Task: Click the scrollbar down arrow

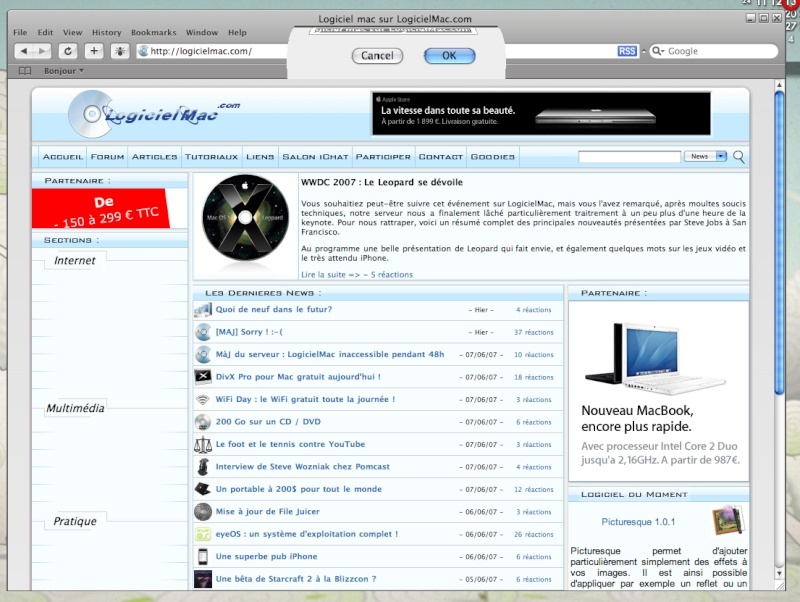Action: [x=779, y=573]
